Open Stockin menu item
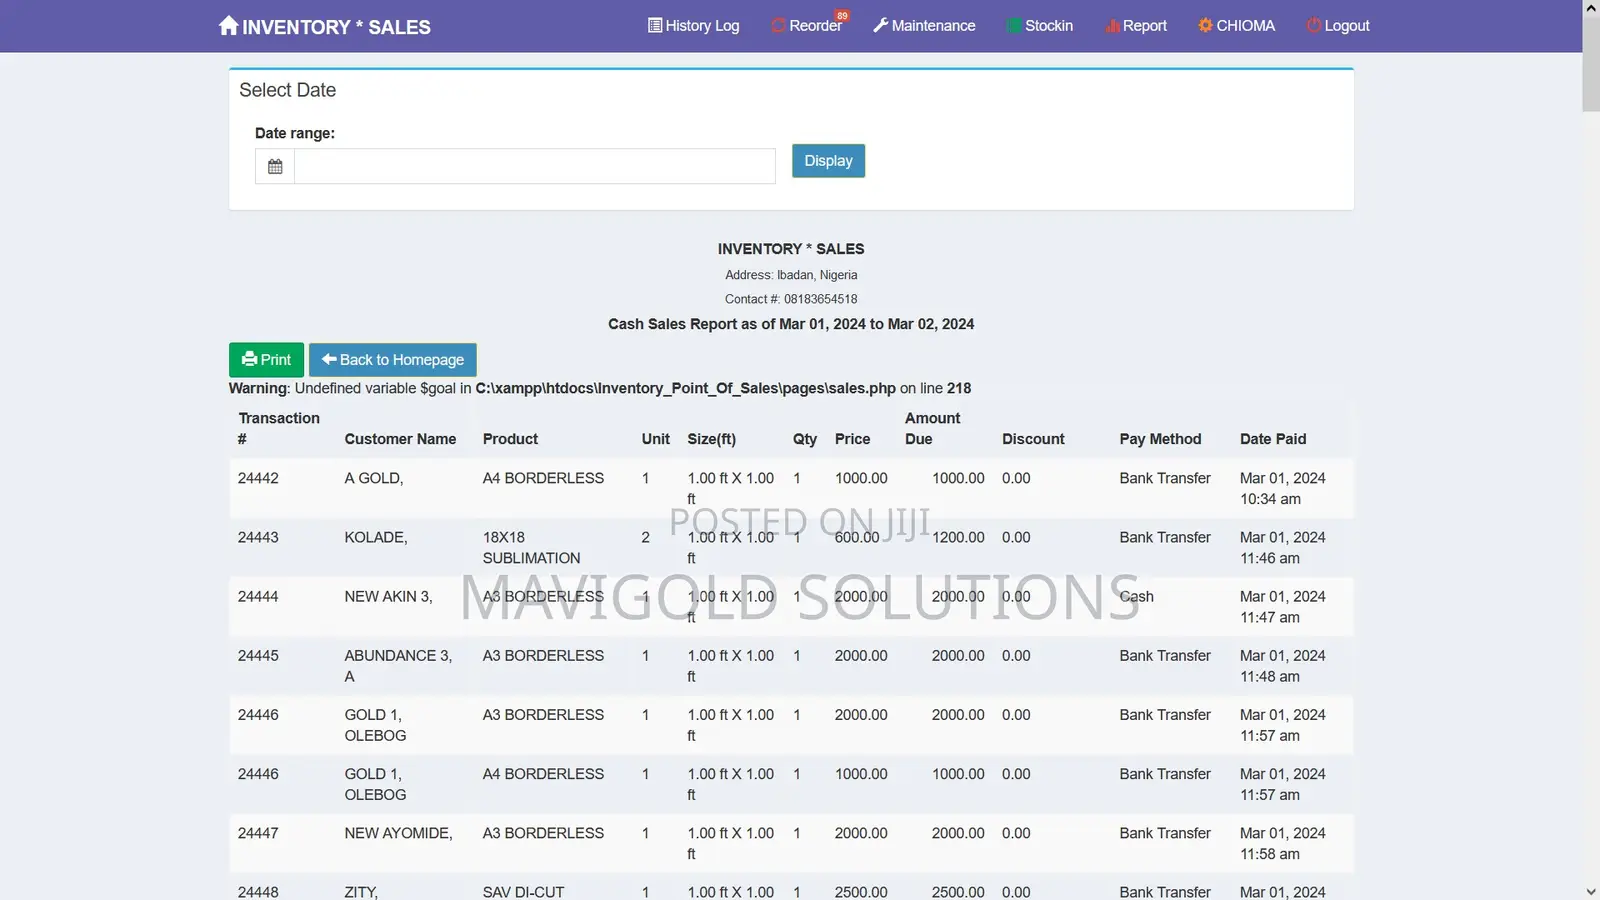This screenshot has width=1600, height=900. point(1040,26)
